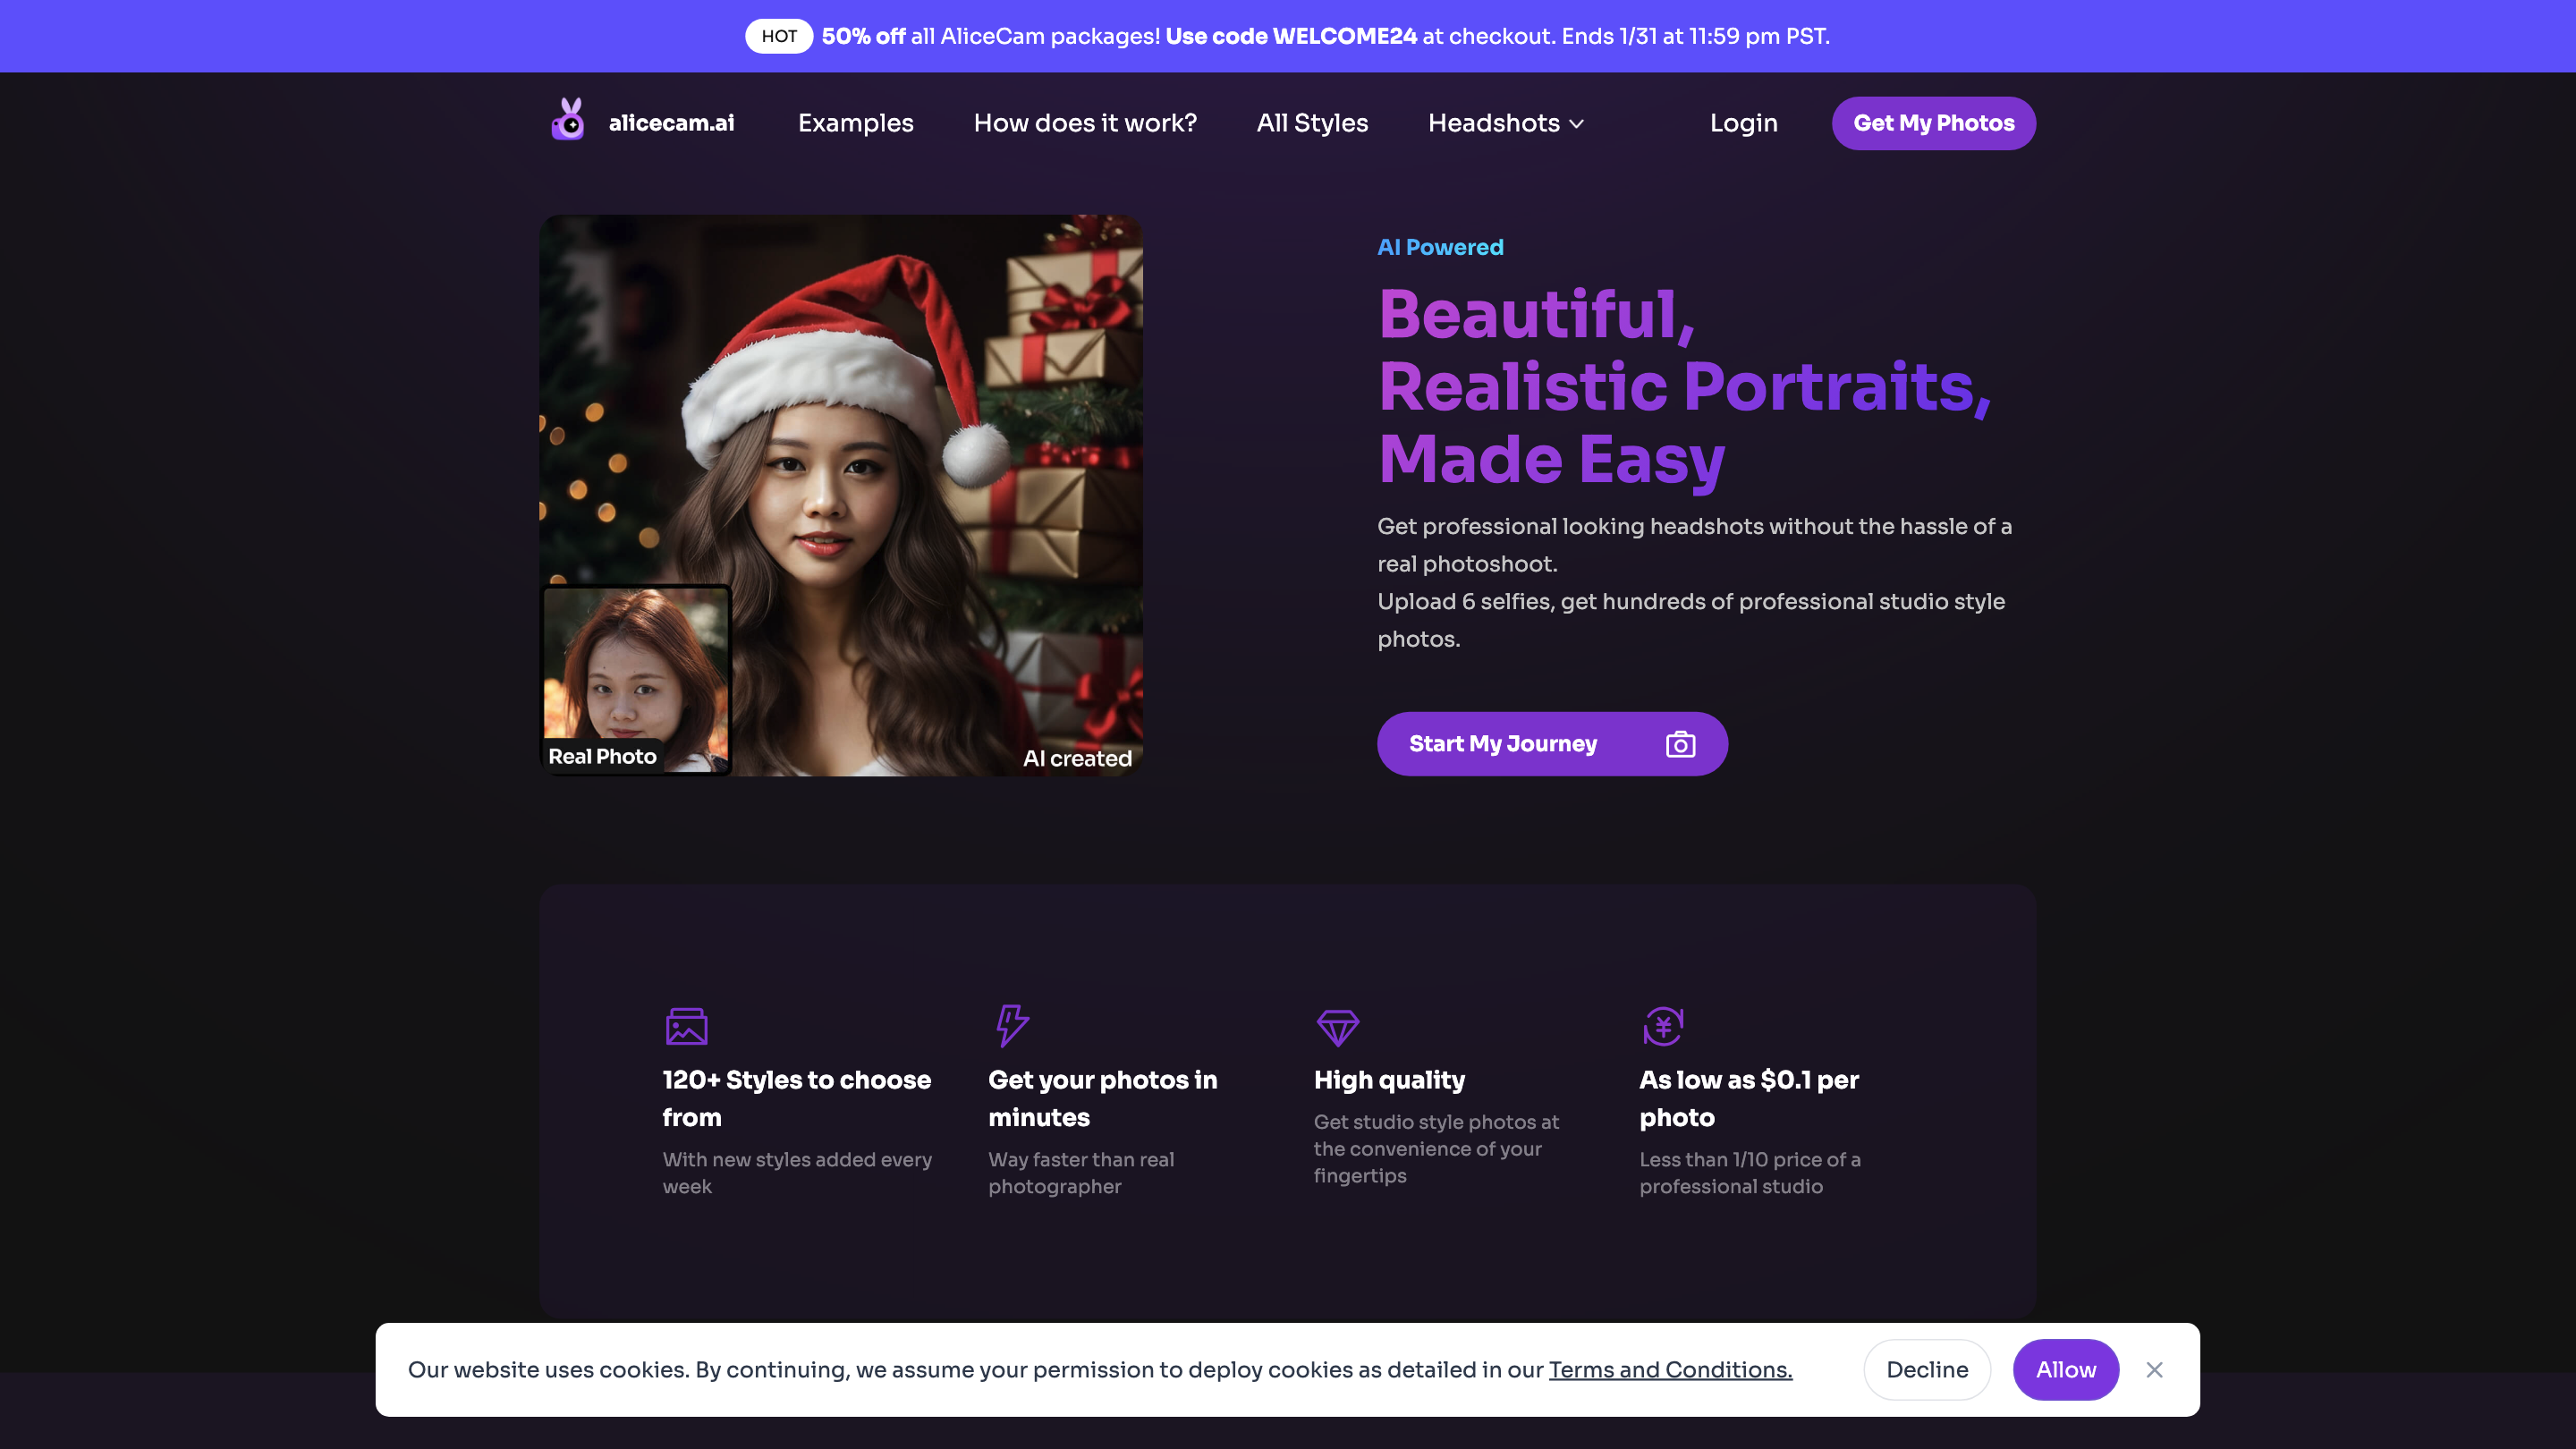Expand the Headshots dropdown chevron
Image resolution: width=2576 pixels, height=1449 pixels.
[x=1577, y=124]
